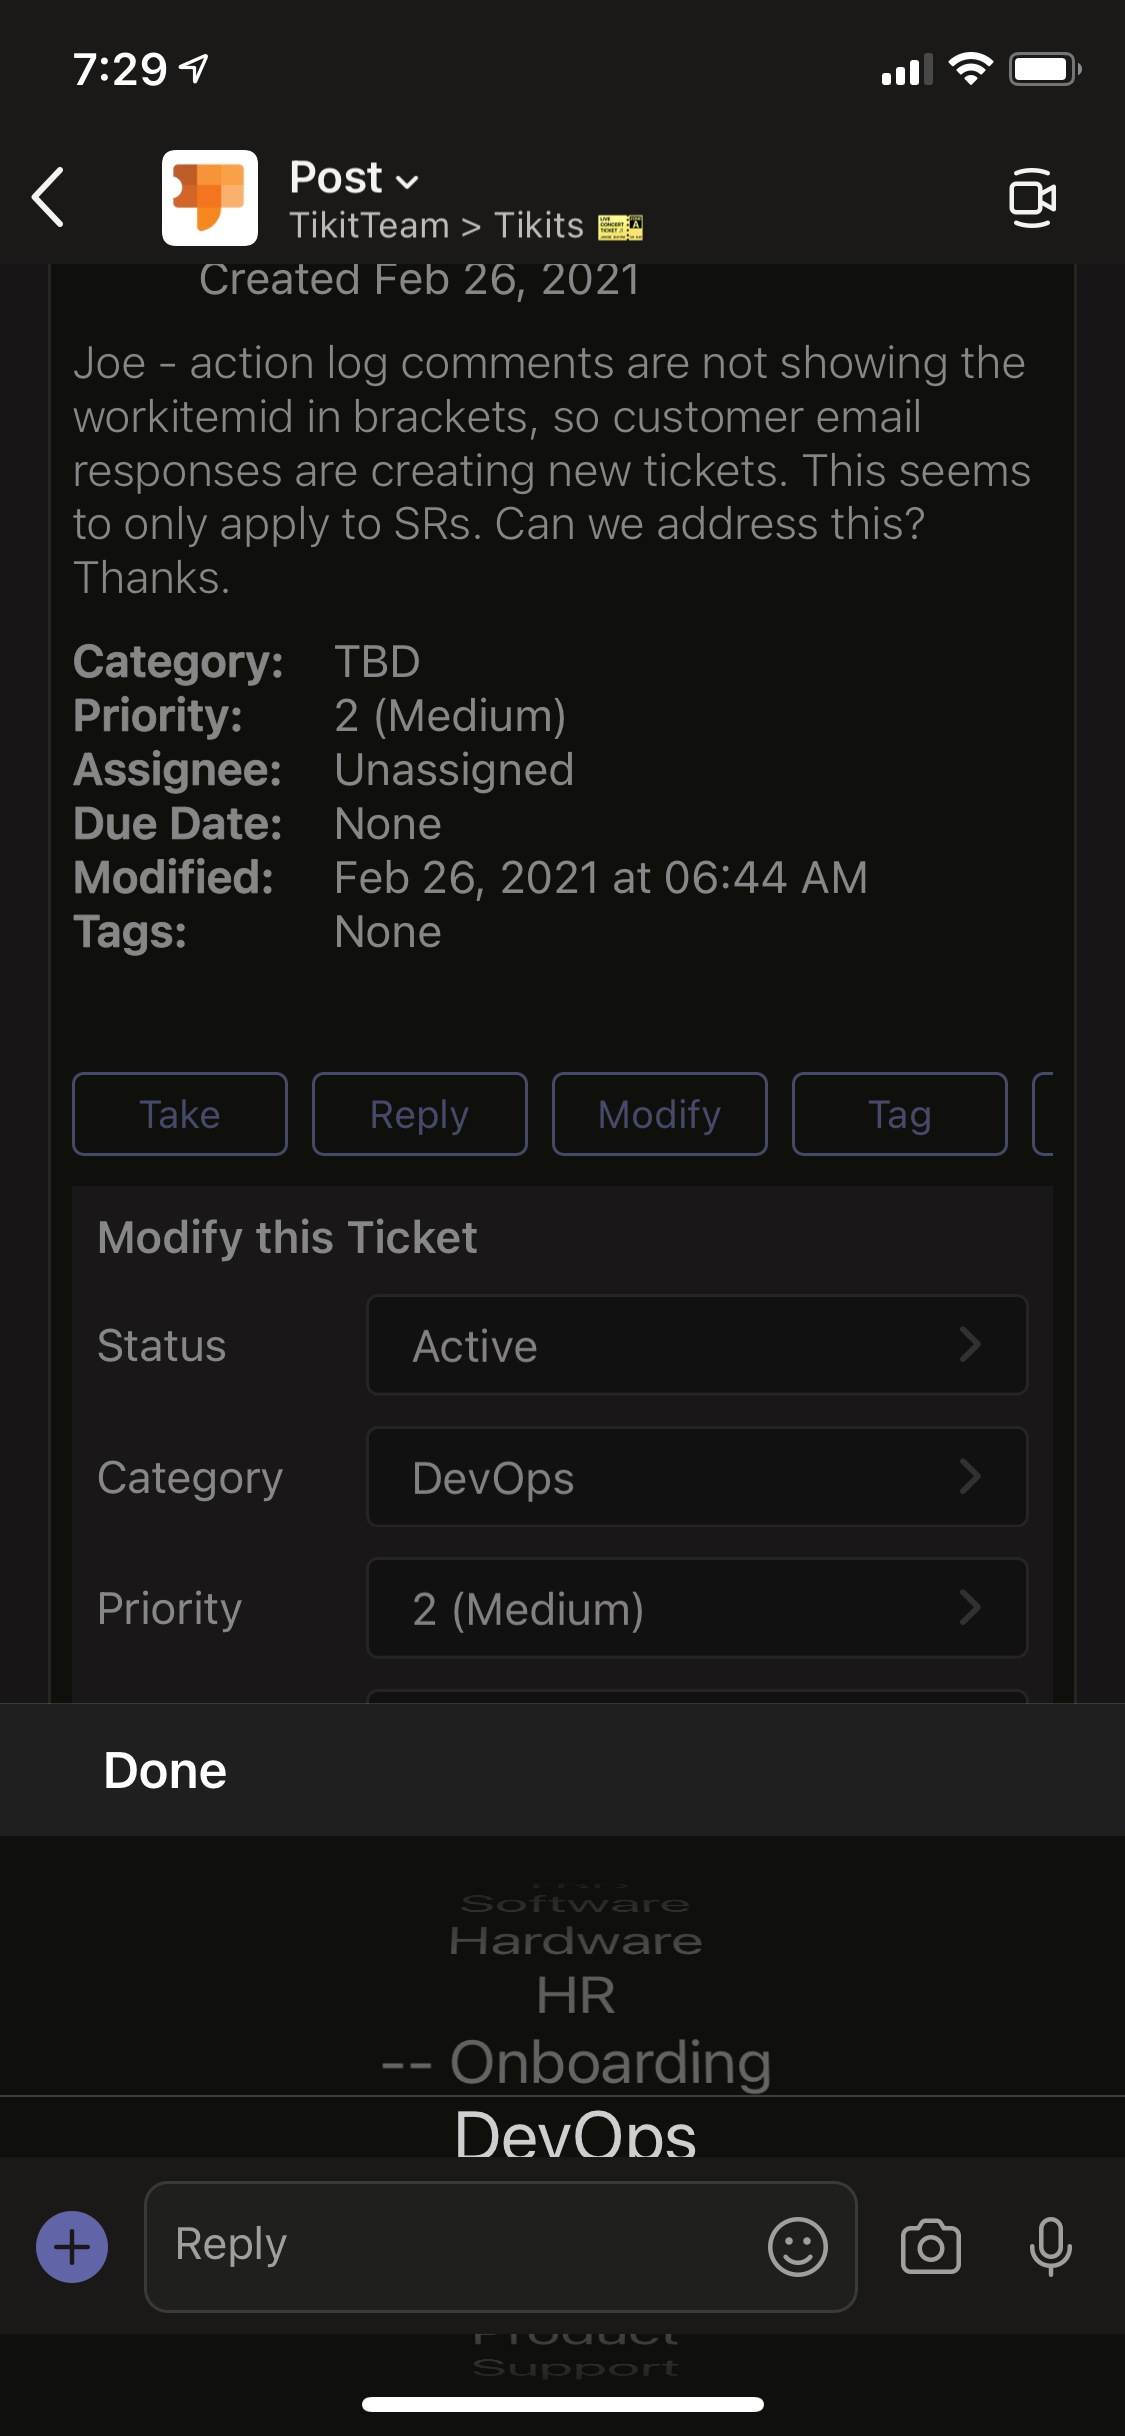Start a meeting with the video camera icon

(1035, 197)
